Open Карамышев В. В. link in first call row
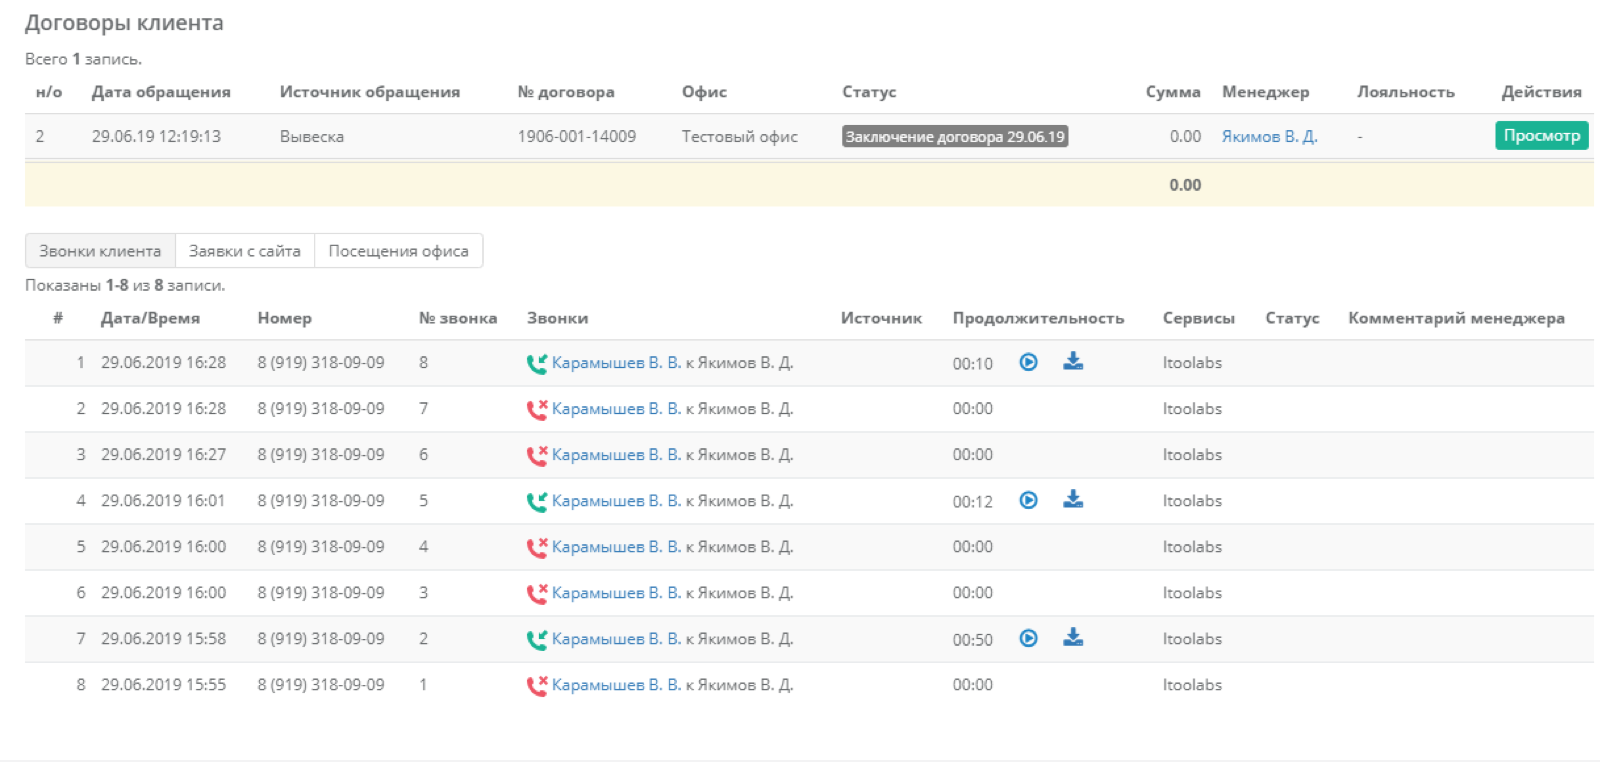The width and height of the screenshot is (1600, 762). (x=616, y=363)
